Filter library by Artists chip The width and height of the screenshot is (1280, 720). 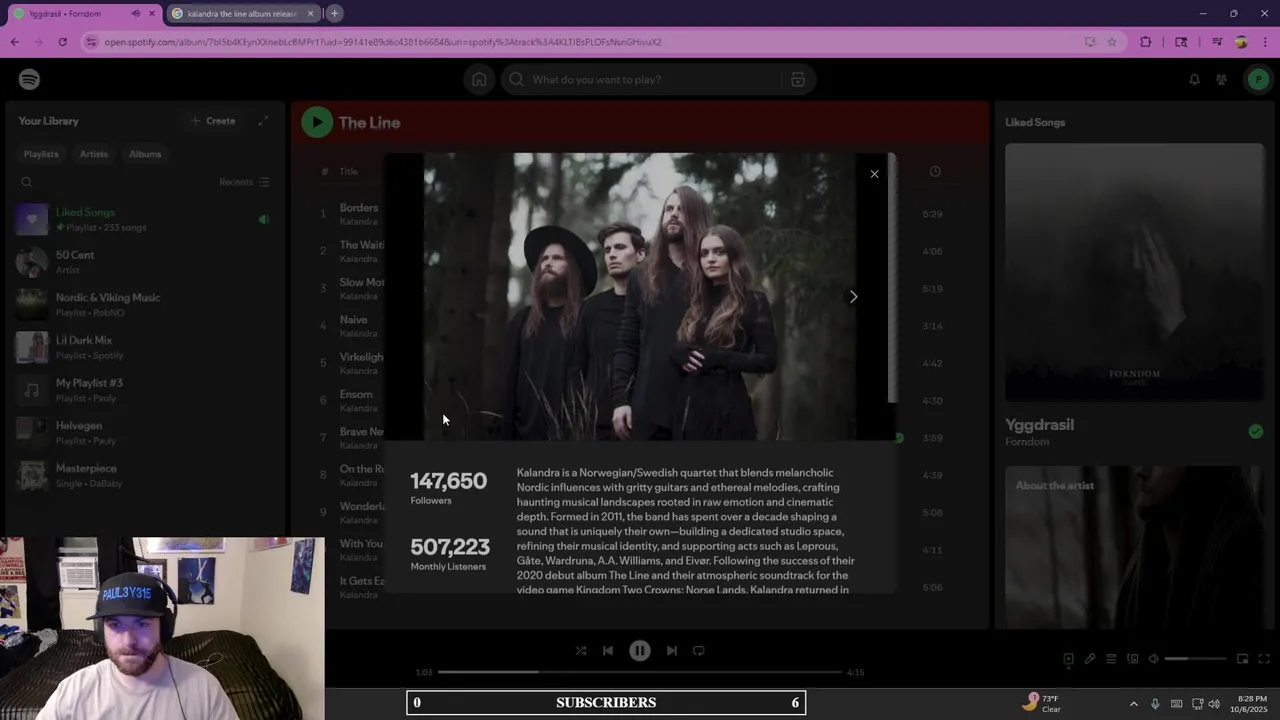94,154
